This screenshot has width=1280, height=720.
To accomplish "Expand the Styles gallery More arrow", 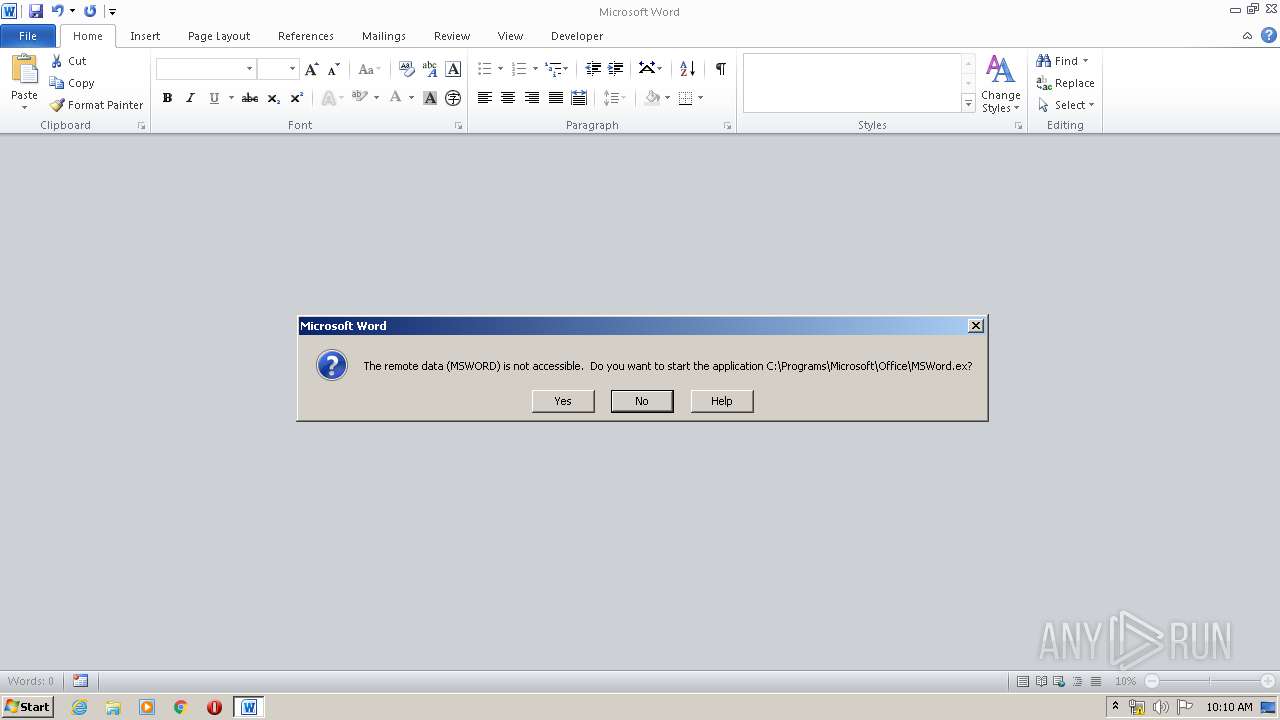I will [x=968, y=104].
